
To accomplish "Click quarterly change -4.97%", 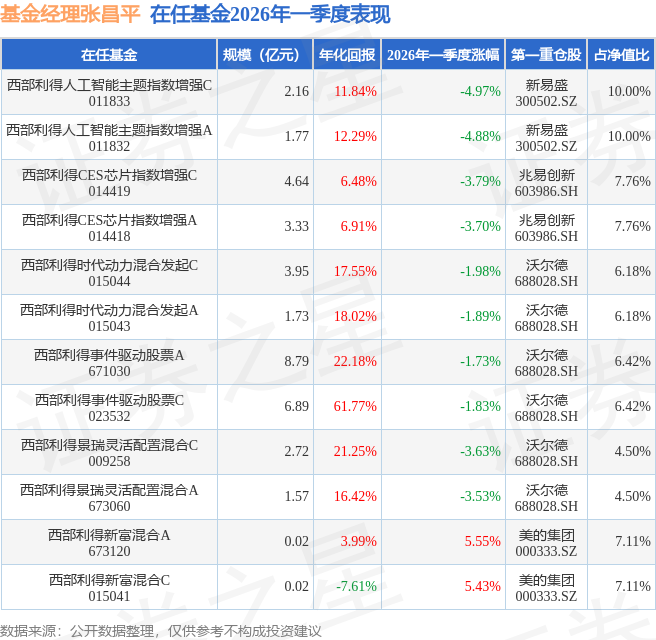I will point(480,91).
